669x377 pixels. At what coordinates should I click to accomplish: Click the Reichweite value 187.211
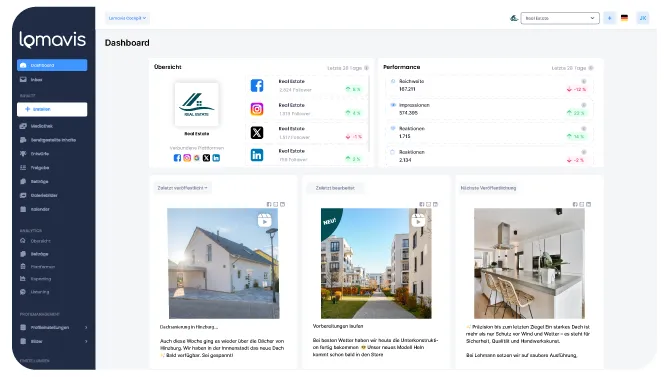click(x=407, y=89)
